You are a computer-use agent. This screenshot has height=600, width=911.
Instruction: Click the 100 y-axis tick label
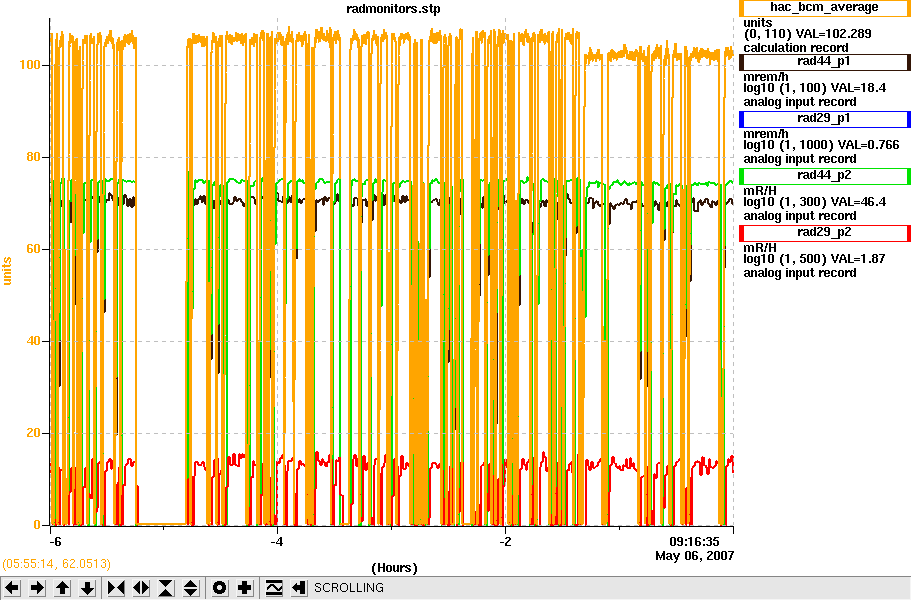(x=30, y=64)
